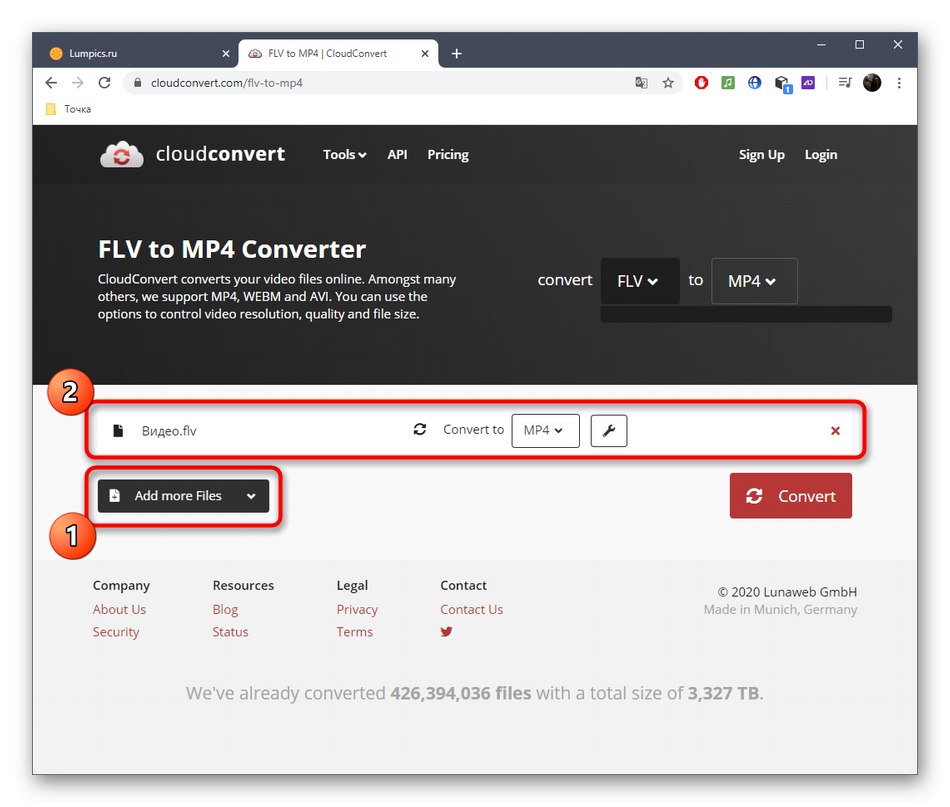Open the Terms link
The image size is (950, 807).
[354, 632]
